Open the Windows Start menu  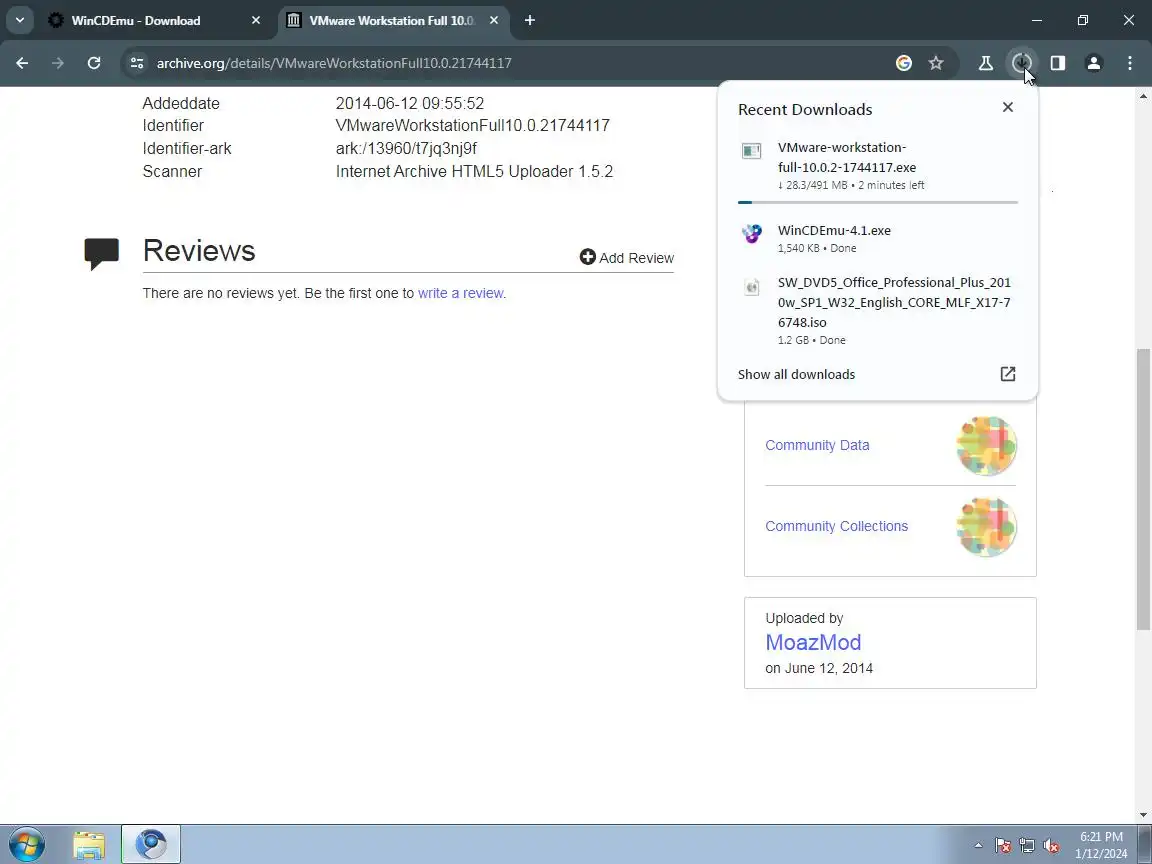click(x=26, y=844)
